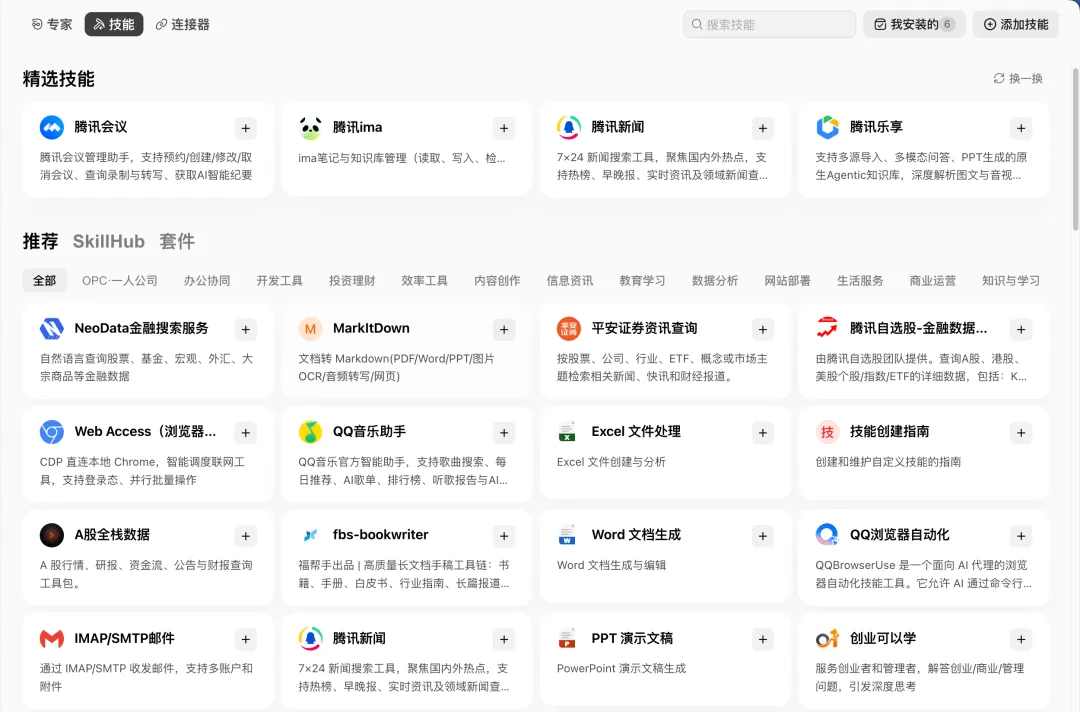Click the 平安证券资讯查询 icon
The height and width of the screenshot is (712, 1080).
click(x=569, y=328)
